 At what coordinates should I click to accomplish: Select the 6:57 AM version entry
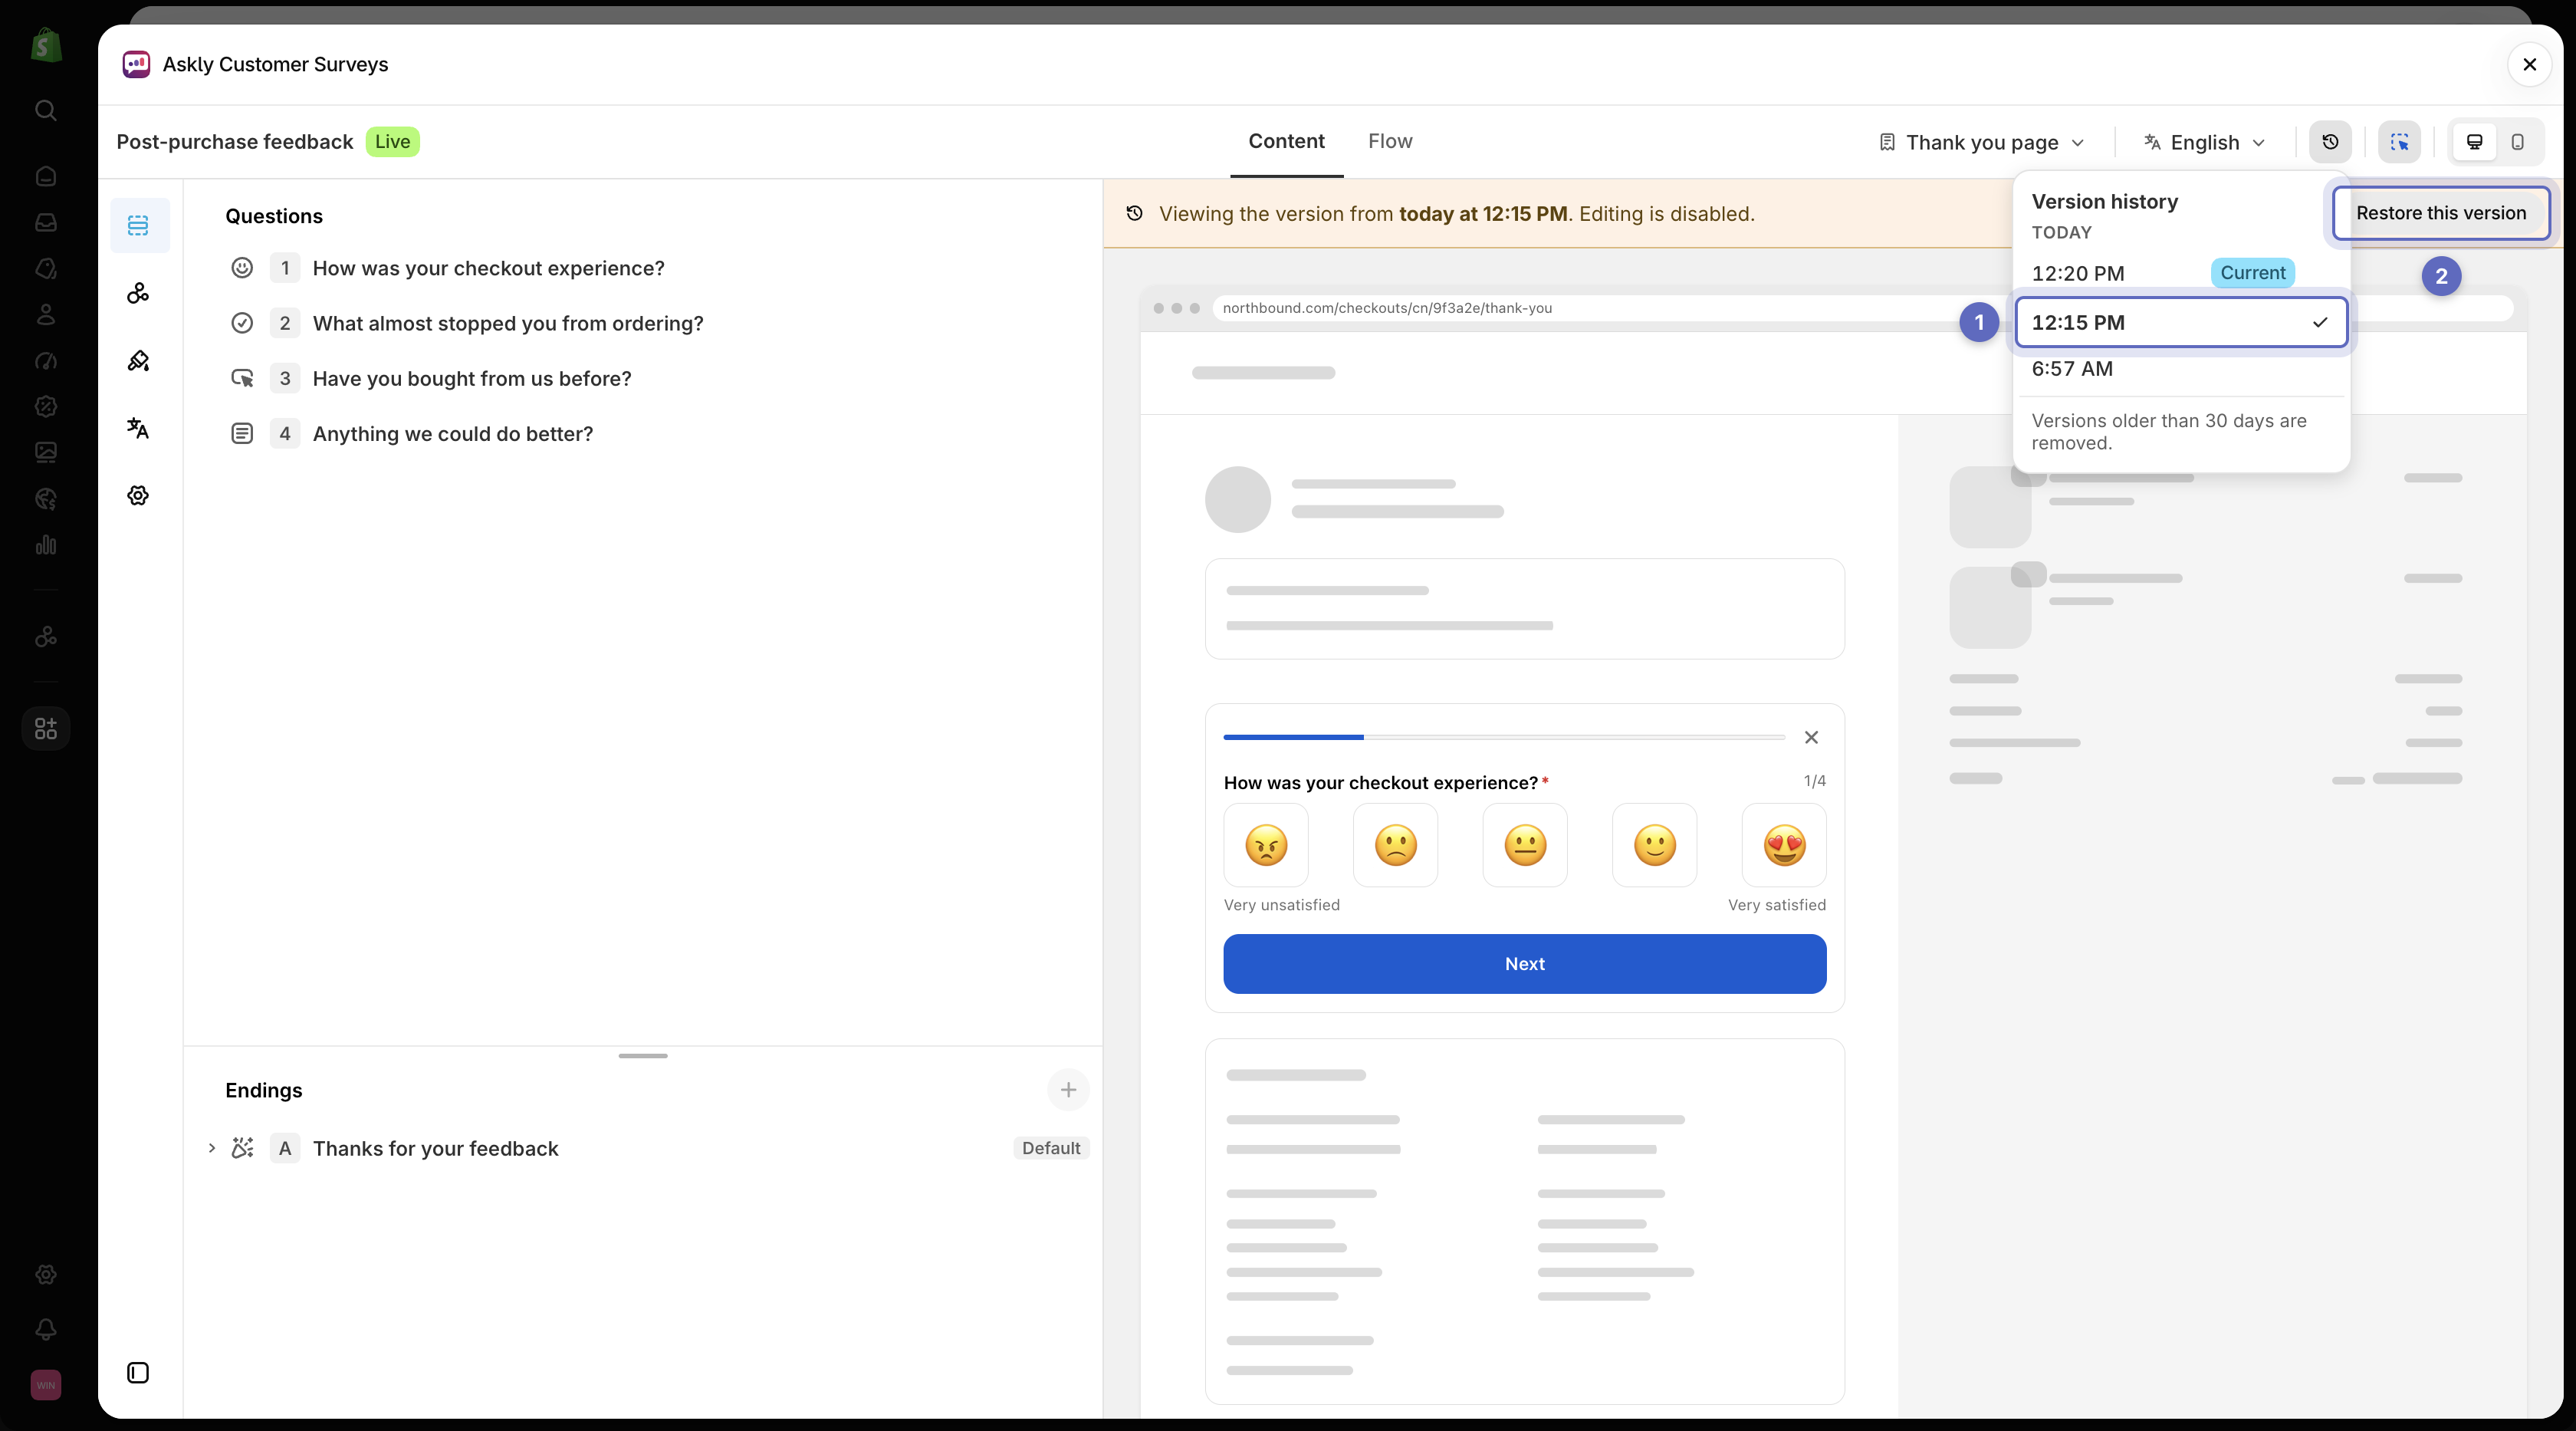coord(2180,369)
